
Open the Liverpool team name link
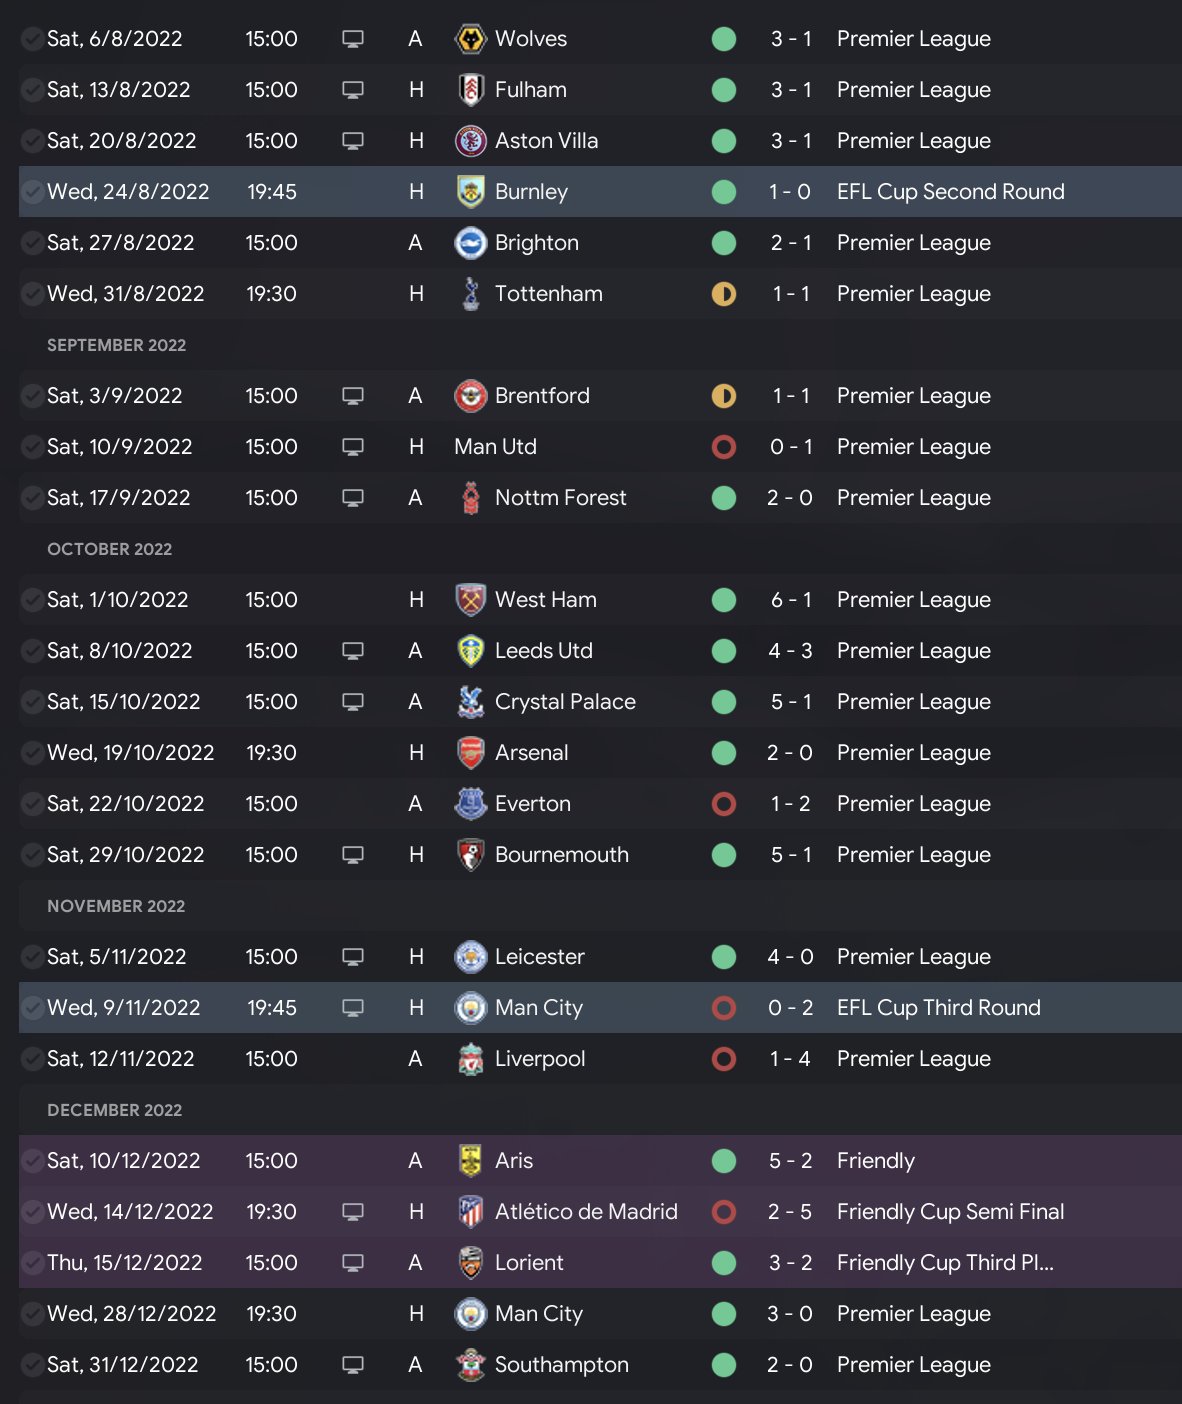(x=540, y=1059)
